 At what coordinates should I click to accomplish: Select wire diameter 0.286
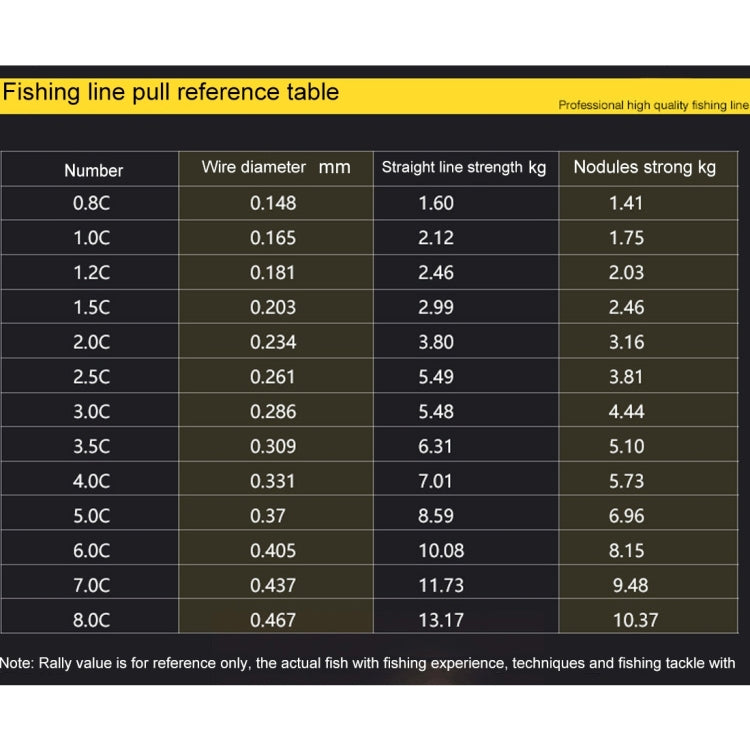pyautogui.click(x=273, y=412)
